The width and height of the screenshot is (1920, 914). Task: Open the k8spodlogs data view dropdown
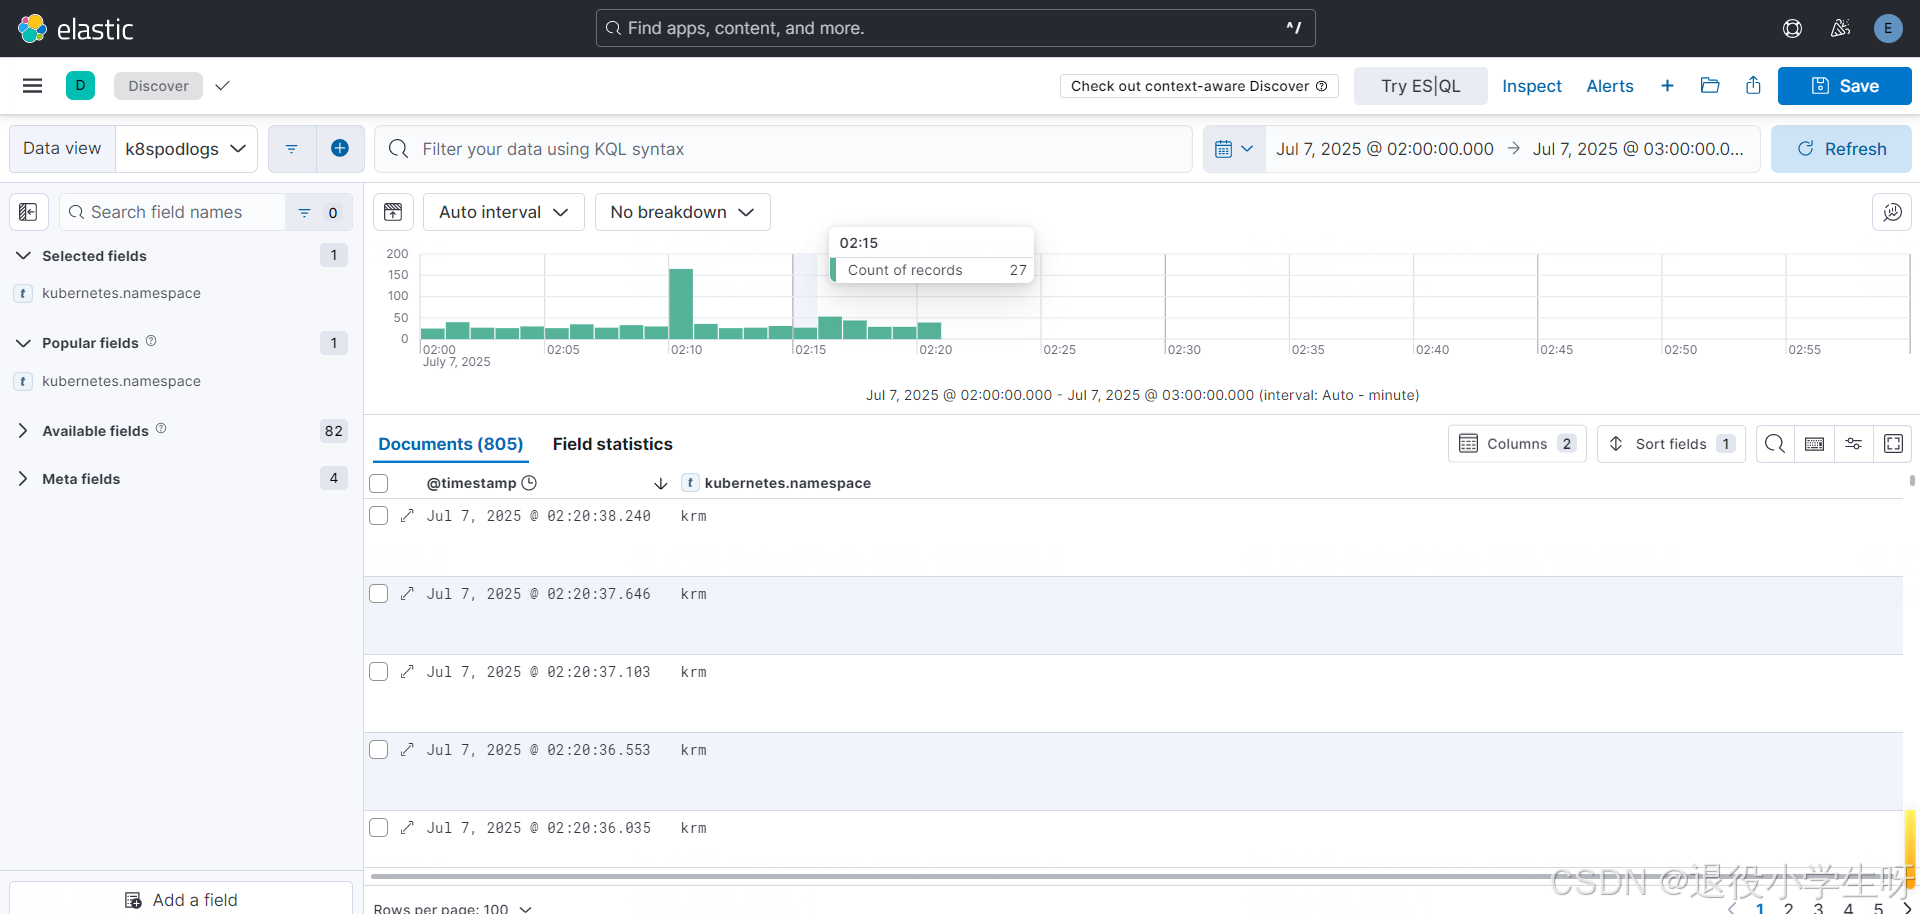186,149
